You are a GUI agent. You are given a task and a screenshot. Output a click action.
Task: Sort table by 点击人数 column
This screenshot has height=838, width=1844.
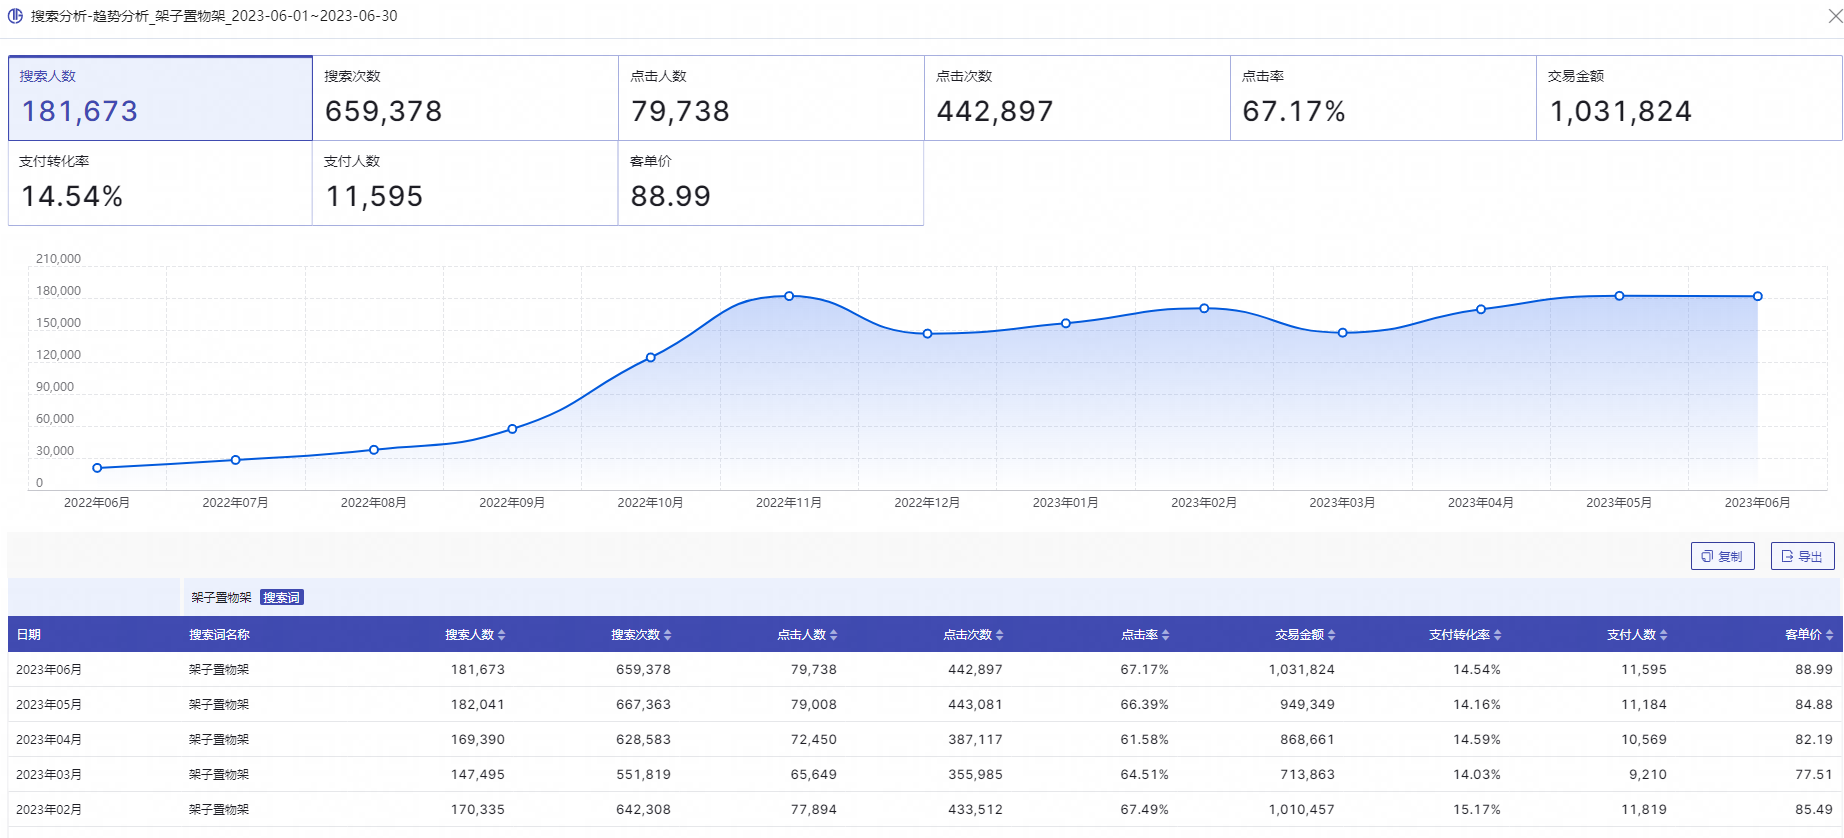point(833,635)
